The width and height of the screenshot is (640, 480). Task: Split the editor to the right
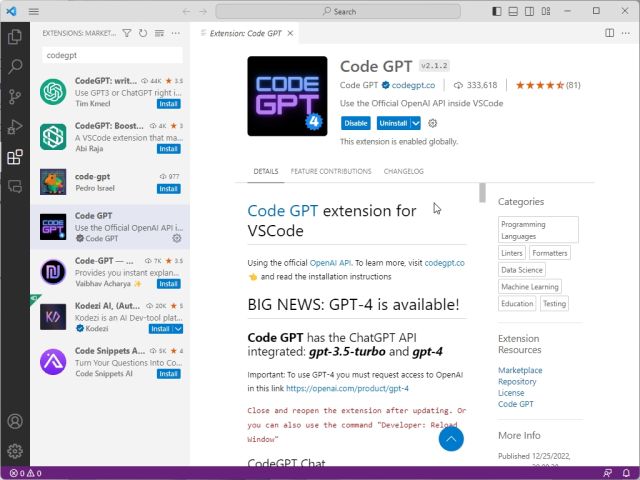[609, 33]
